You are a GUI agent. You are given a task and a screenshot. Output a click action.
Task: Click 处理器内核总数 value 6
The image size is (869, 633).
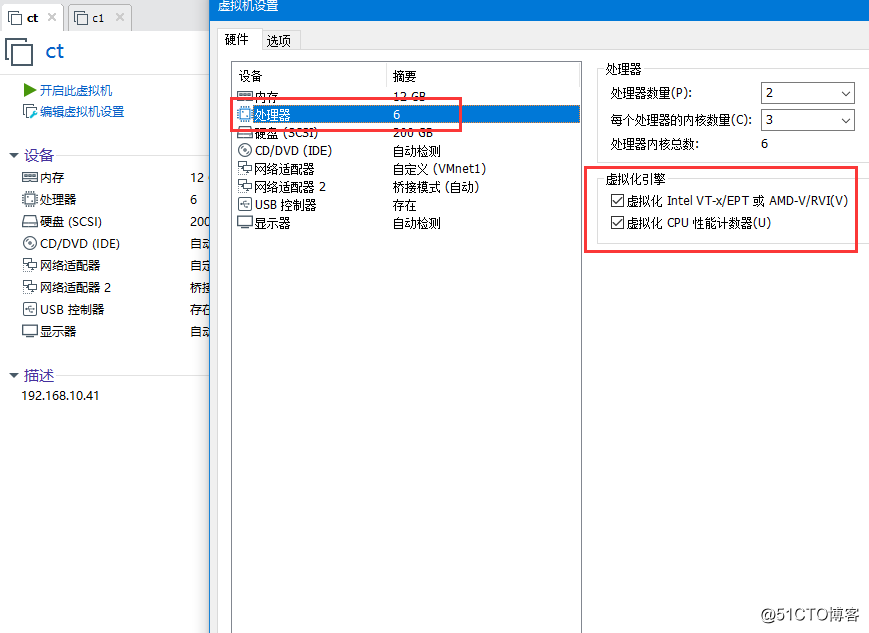pyautogui.click(x=764, y=144)
